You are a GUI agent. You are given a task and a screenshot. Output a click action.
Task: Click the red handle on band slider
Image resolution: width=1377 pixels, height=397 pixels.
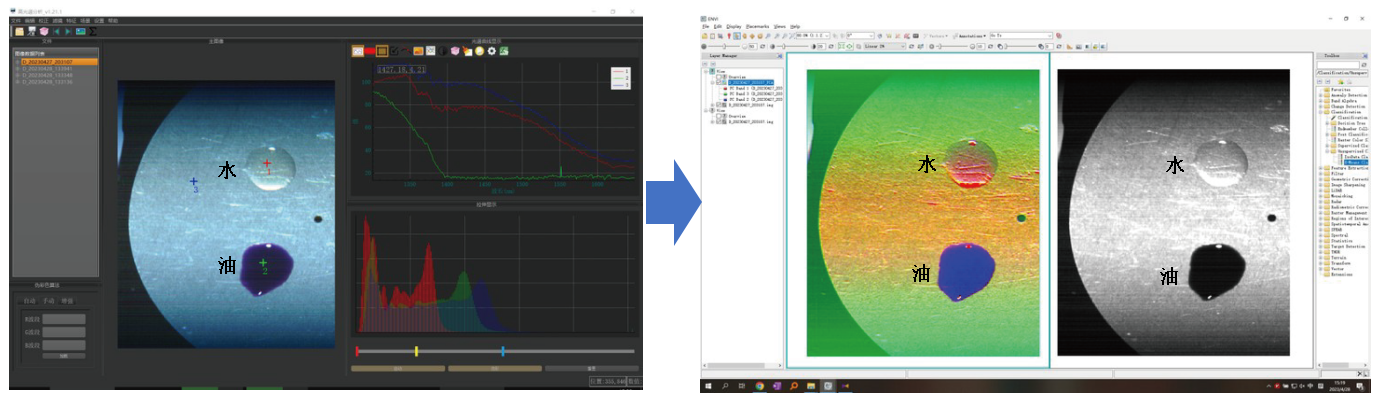click(356, 351)
